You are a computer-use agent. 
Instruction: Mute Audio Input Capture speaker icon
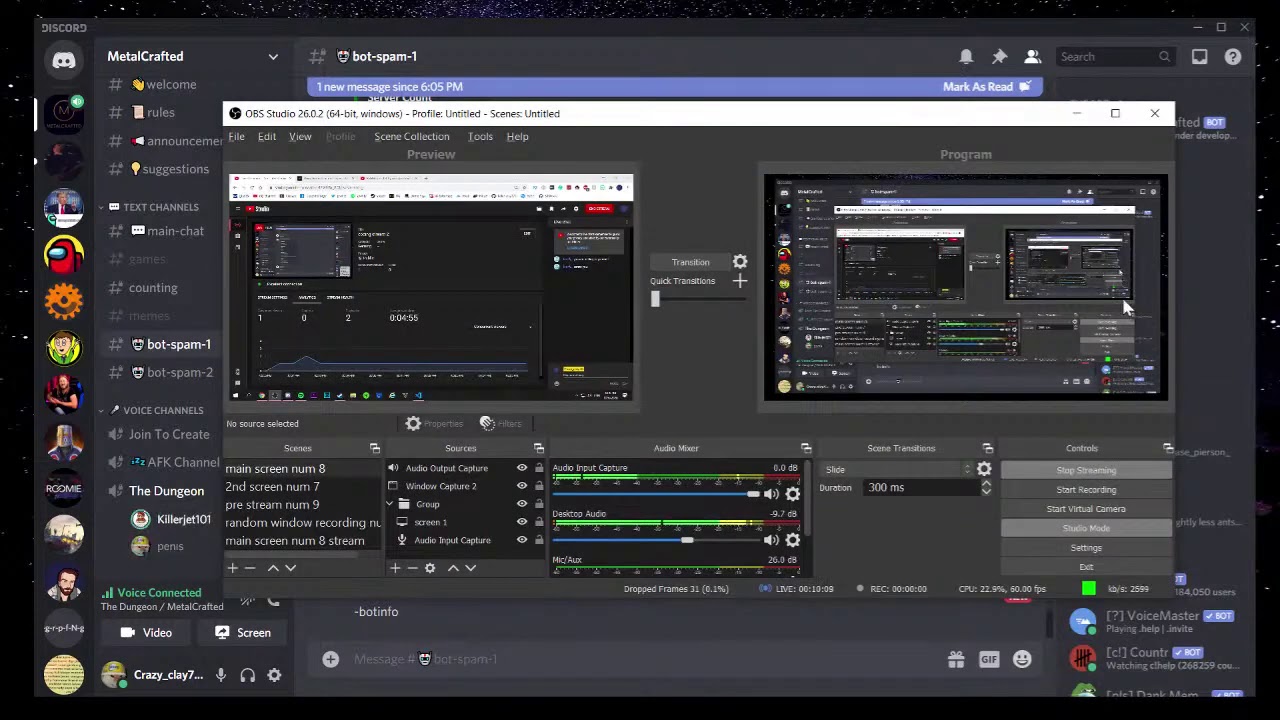pyautogui.click(x=771, y=494)
